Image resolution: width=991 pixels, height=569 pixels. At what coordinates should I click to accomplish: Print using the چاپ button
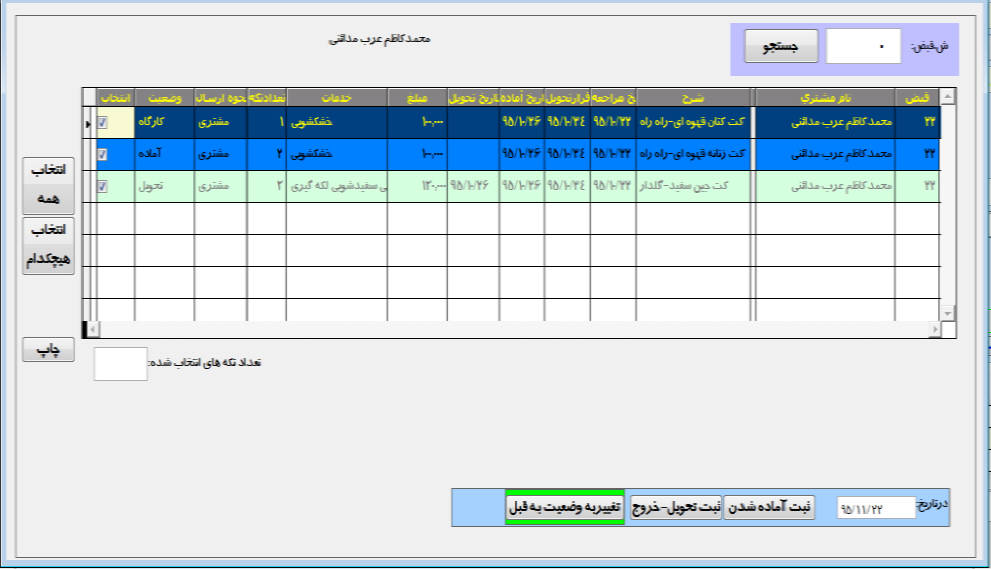pyautogui.click(x=49, y=350)
